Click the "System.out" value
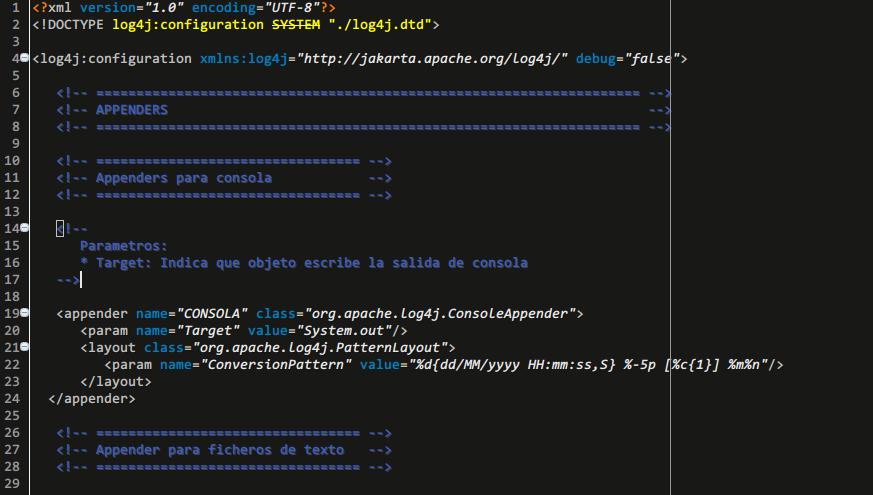 click(x=344, y=331)
